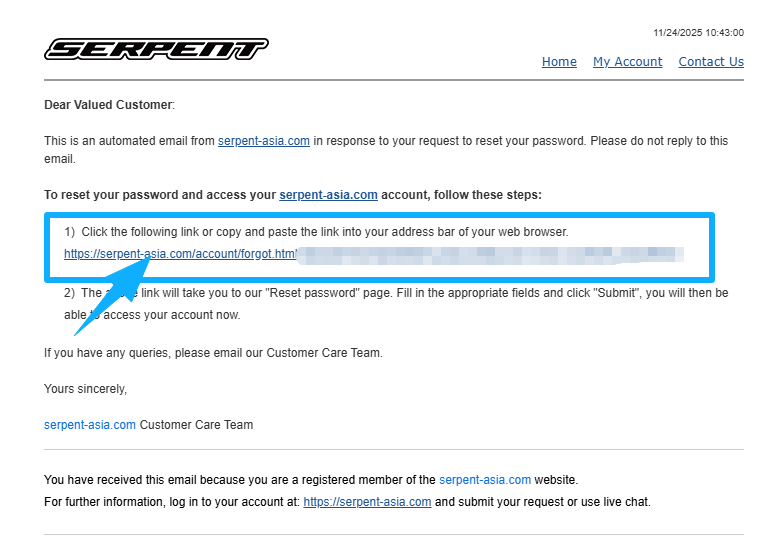The width and height of the screenshot is (781, 551).
Task: Click the "Dear Valued Customer" greeting
Action: [109, 104]
